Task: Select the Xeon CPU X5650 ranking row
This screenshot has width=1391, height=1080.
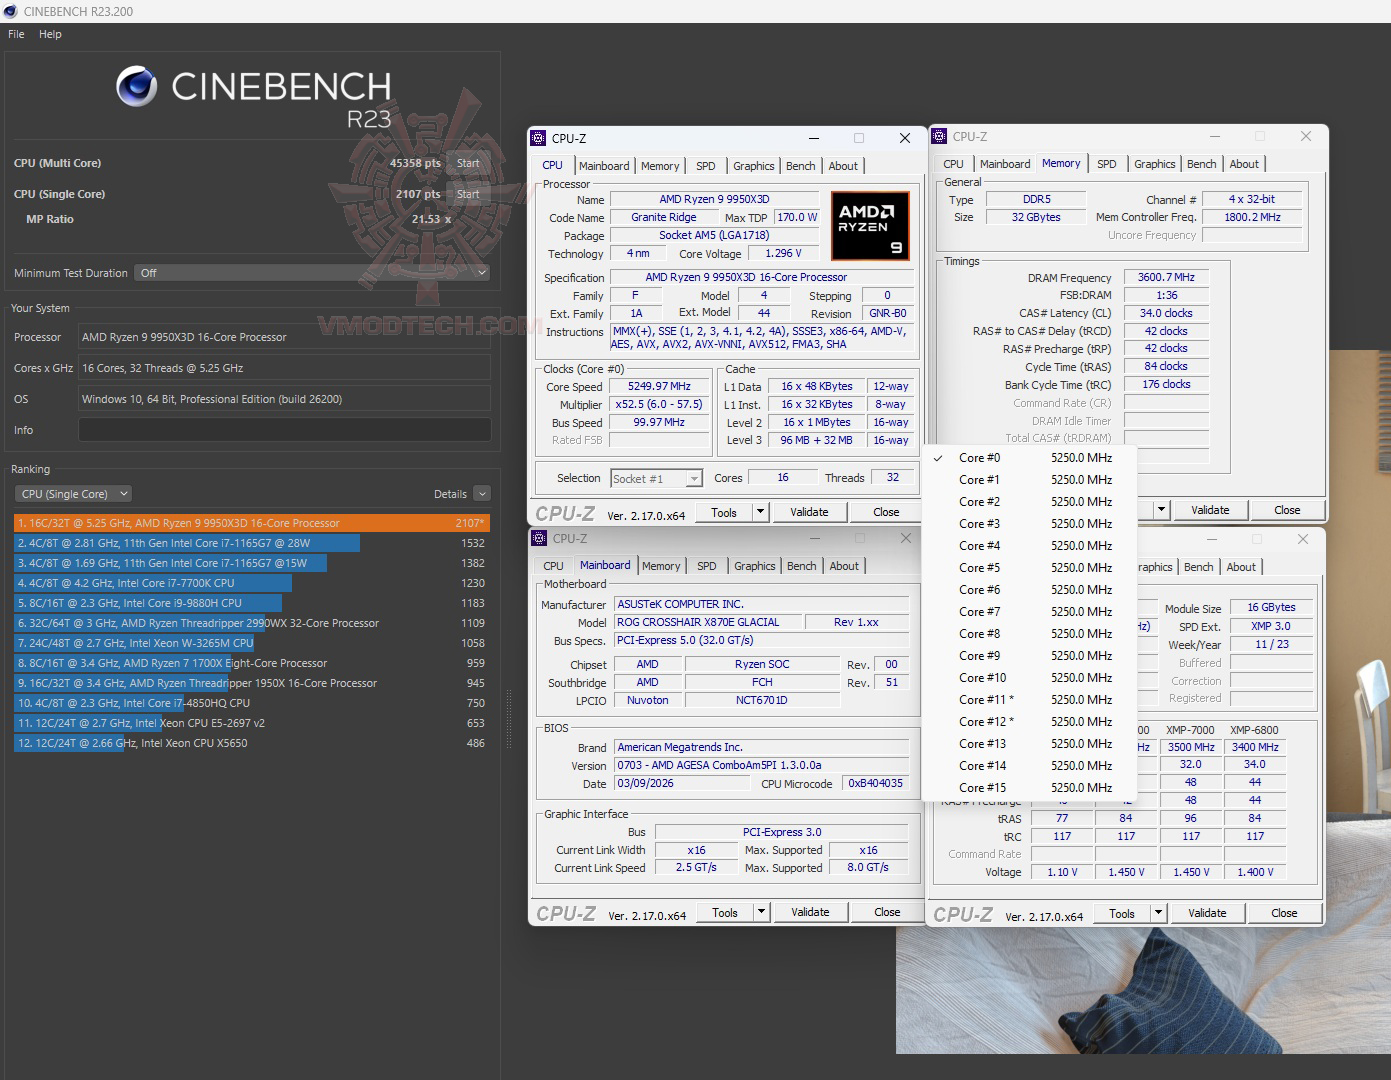Action: click(252, 743)
